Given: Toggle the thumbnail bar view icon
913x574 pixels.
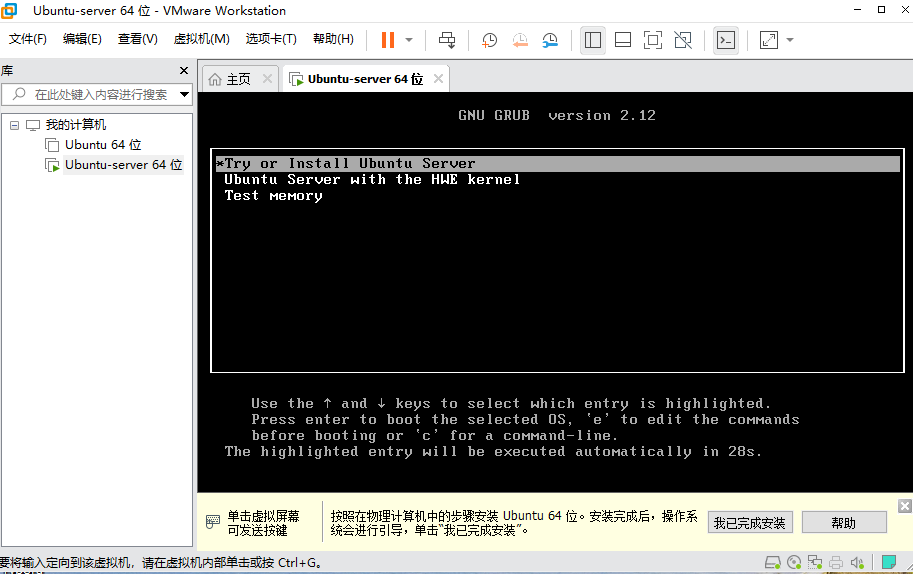Looking at the screenshot, I should pyautogui.click(x=623, y=40).
